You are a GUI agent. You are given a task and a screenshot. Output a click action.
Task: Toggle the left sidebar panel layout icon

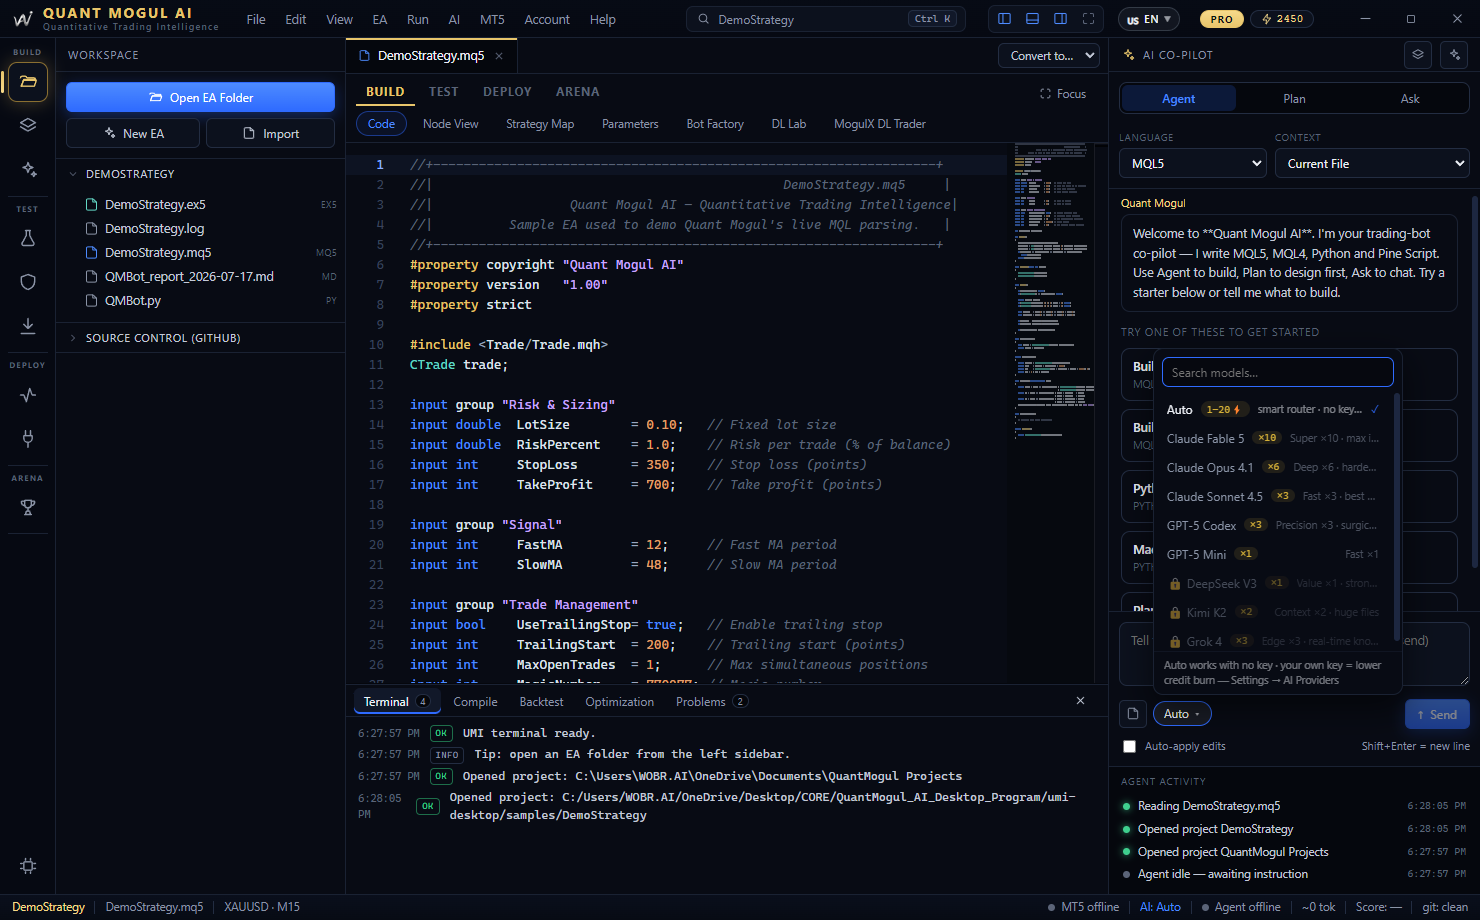click(x=1005, y=19)
